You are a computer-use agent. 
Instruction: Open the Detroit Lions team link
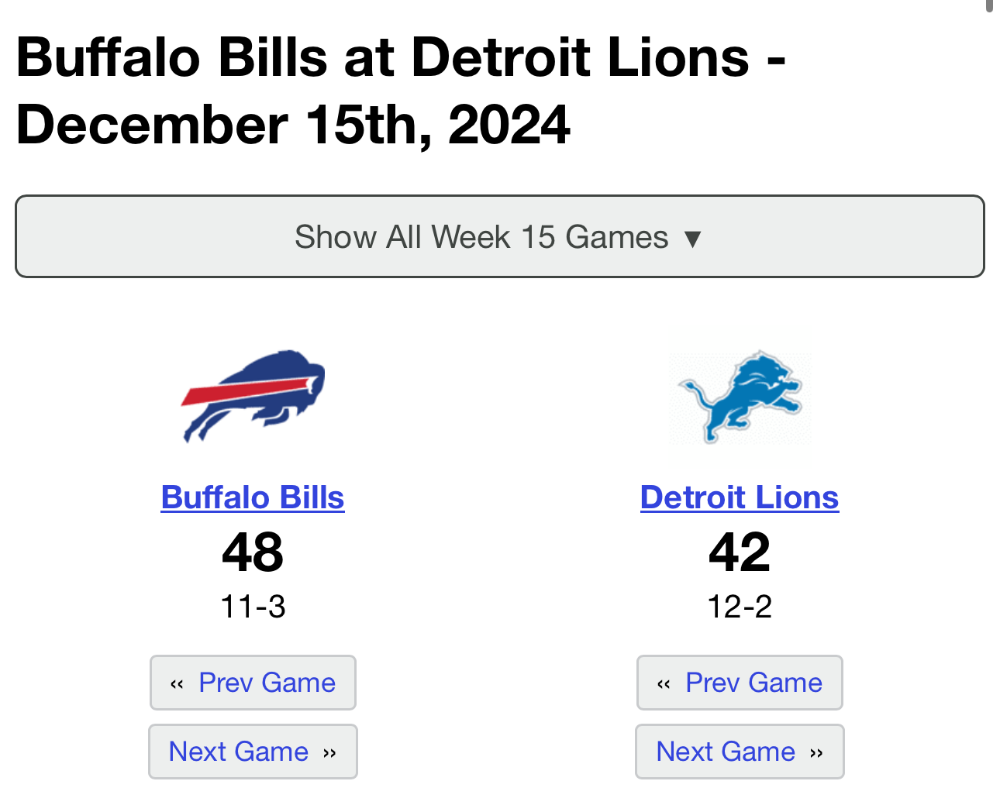[740, 498]
